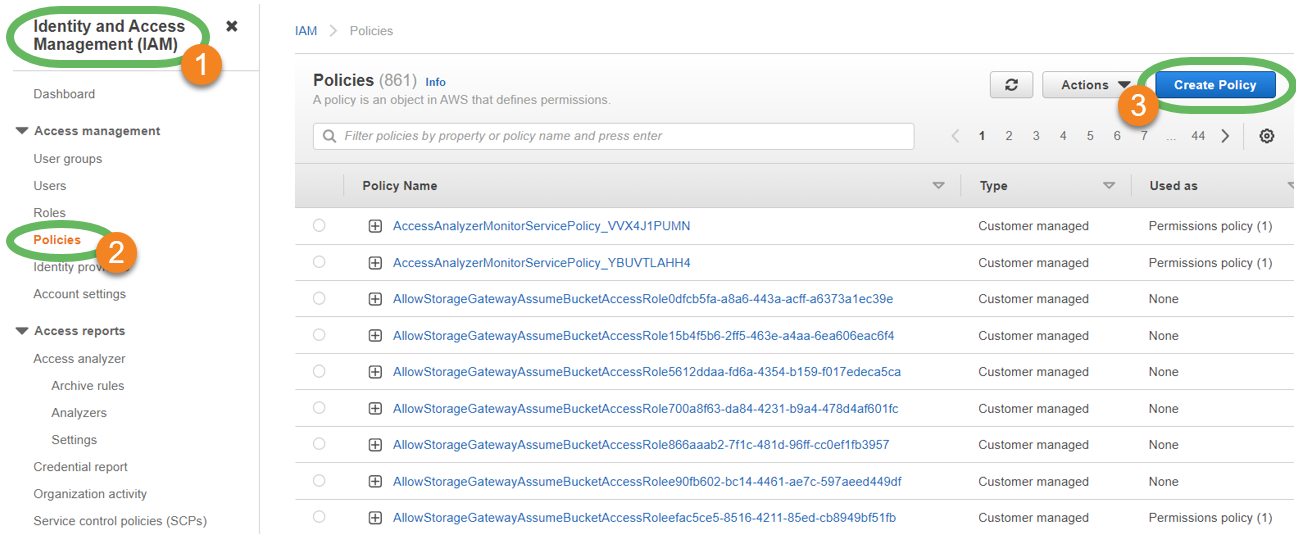Open Credential report in sidebar

click(81, 467)
